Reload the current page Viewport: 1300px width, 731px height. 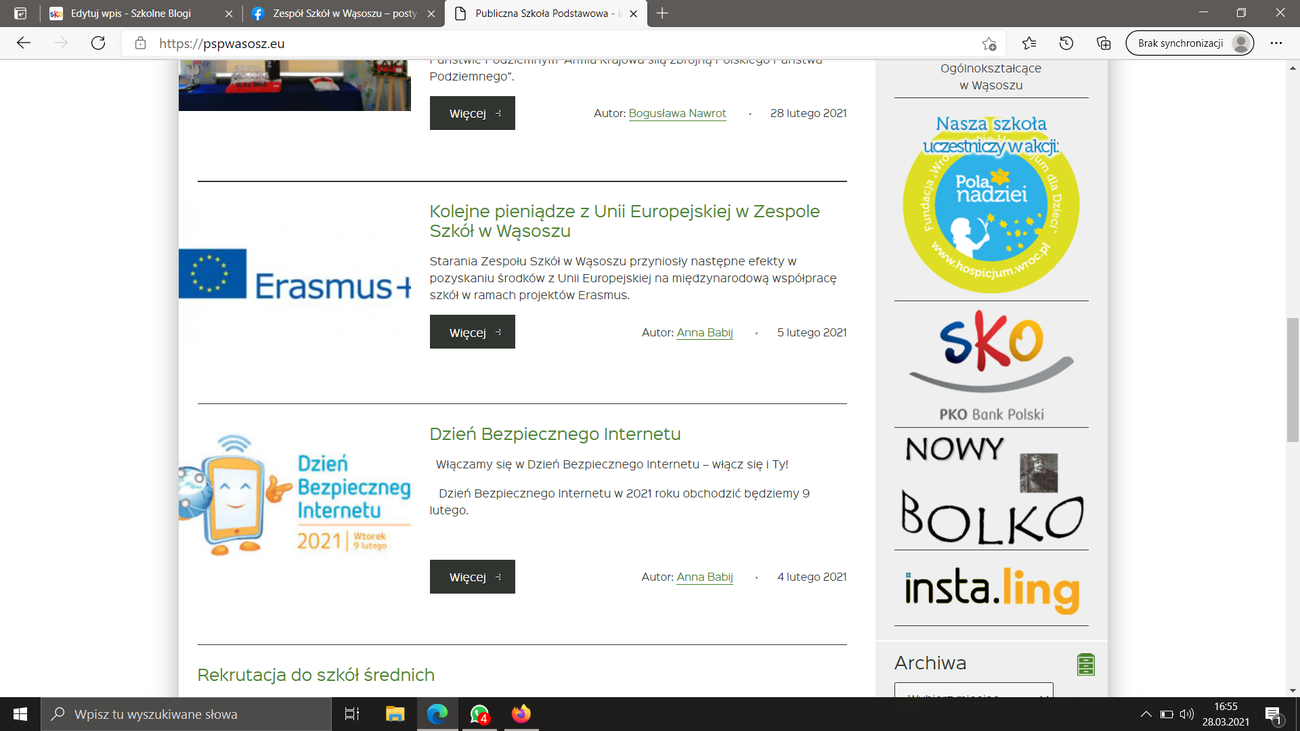pos(98,43)
